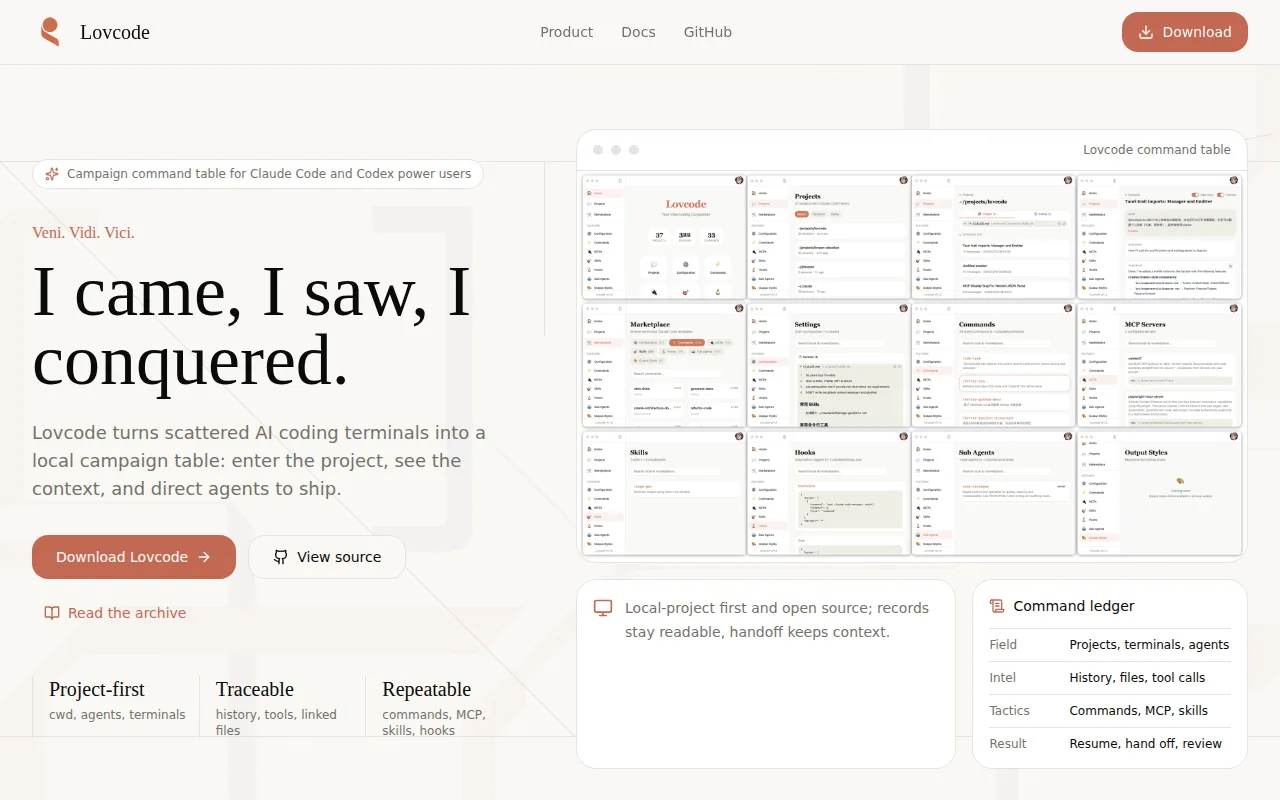This screenshot has width=1280, height=800.
Task: Click 'commands, MCP, skills, hooks' under Repeatable
Action: point(432,722)
